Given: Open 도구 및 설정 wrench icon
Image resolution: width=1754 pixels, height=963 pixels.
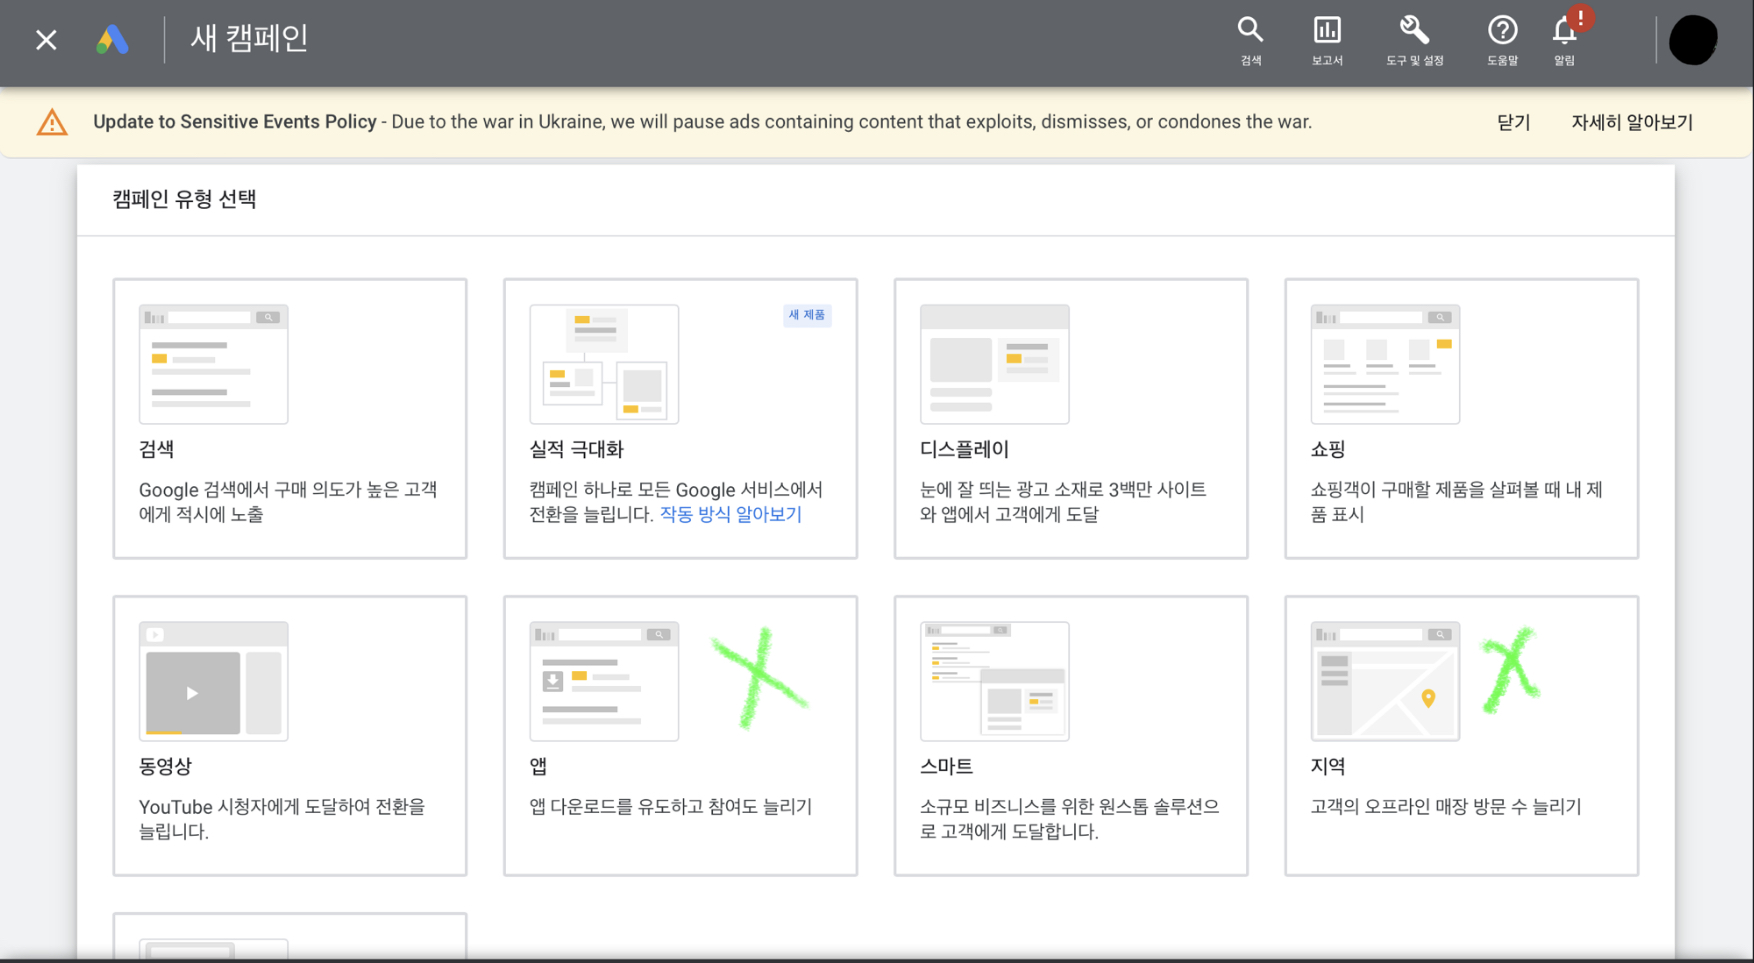Looking at the screenshot, I should click(x=1414, y=41).
